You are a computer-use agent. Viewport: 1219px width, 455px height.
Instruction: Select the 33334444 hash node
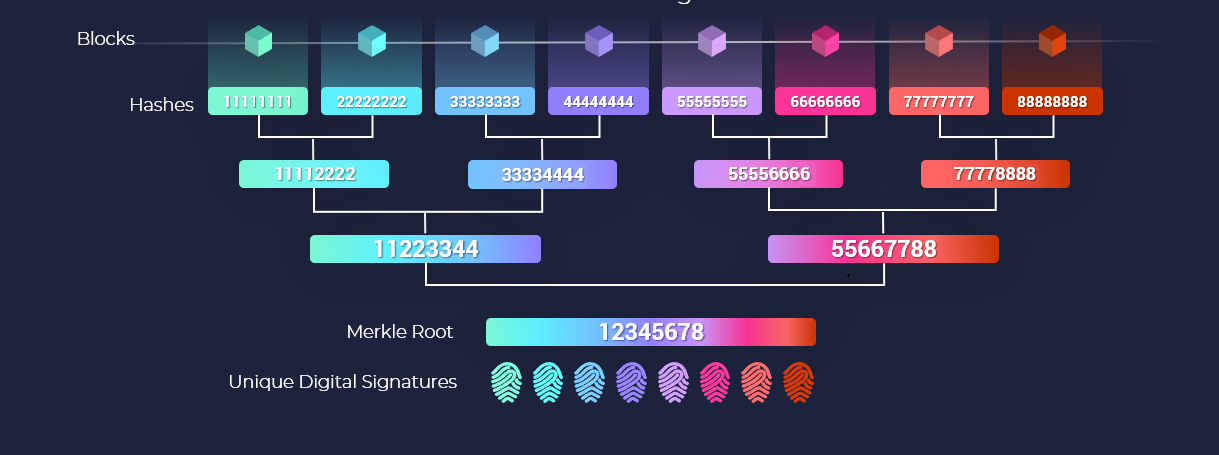(x=542, y=174)
